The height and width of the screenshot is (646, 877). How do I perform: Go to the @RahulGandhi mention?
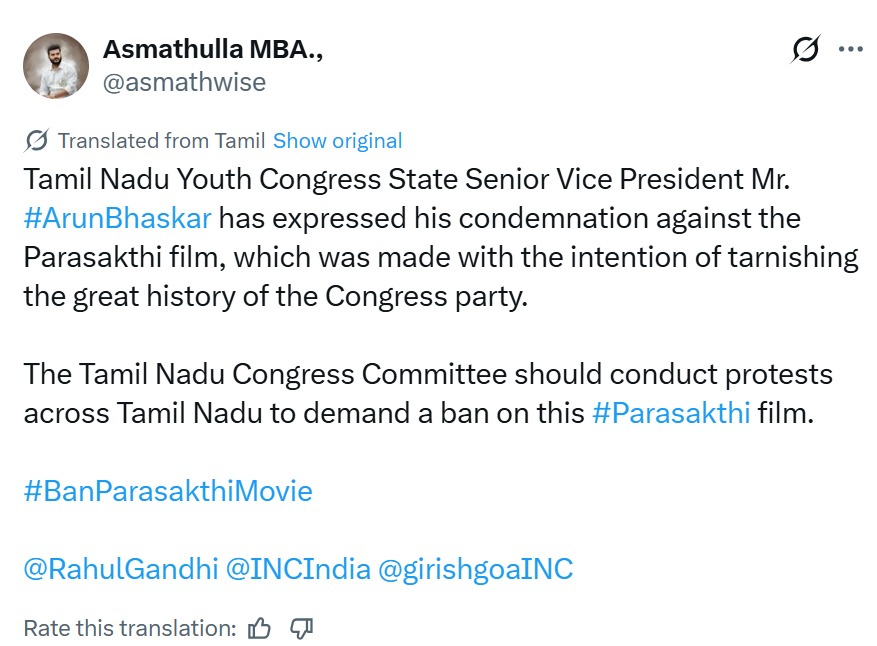coord(120,569)
